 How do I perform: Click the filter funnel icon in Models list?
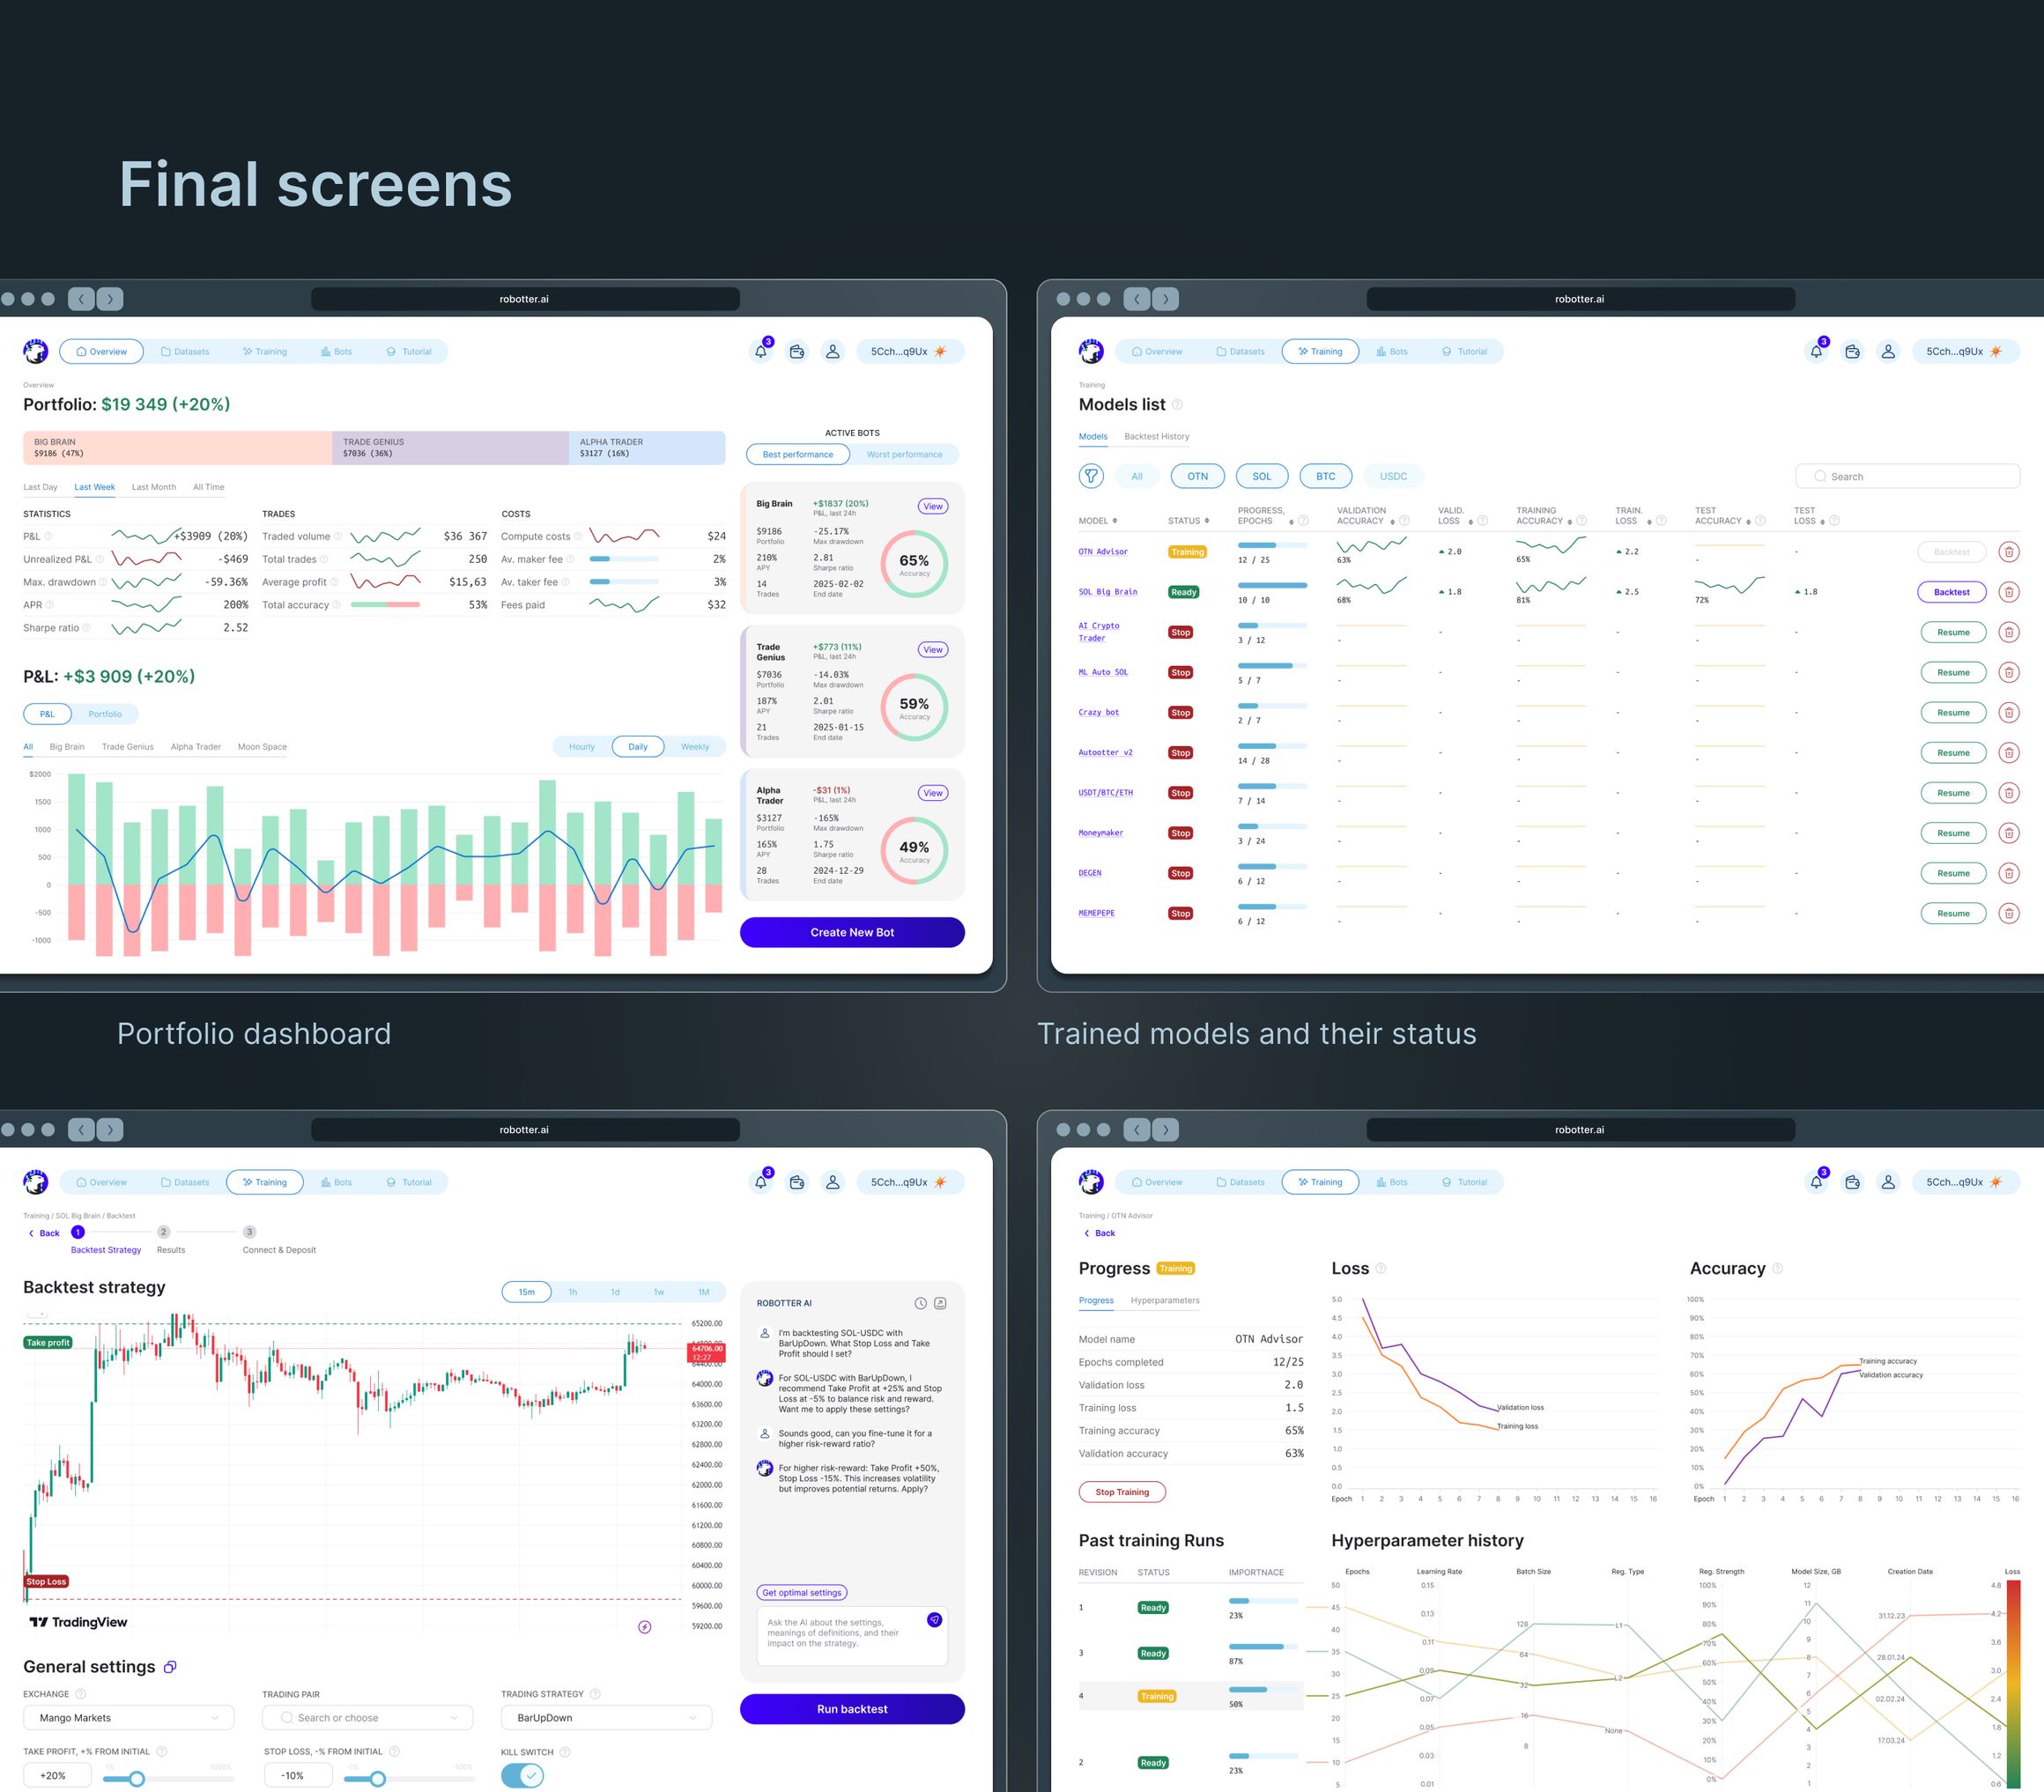[x=1091, y=476]
